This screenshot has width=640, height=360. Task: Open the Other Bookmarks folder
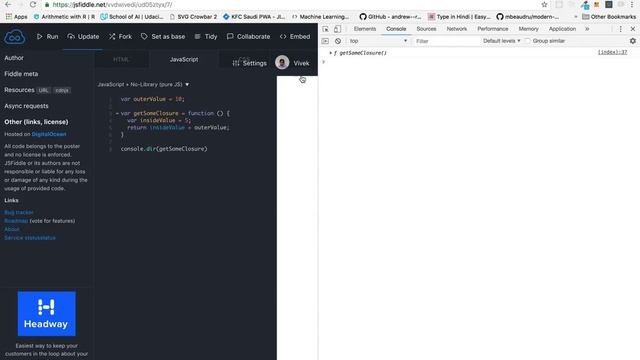pyautogui.click(x=609, y=17)
